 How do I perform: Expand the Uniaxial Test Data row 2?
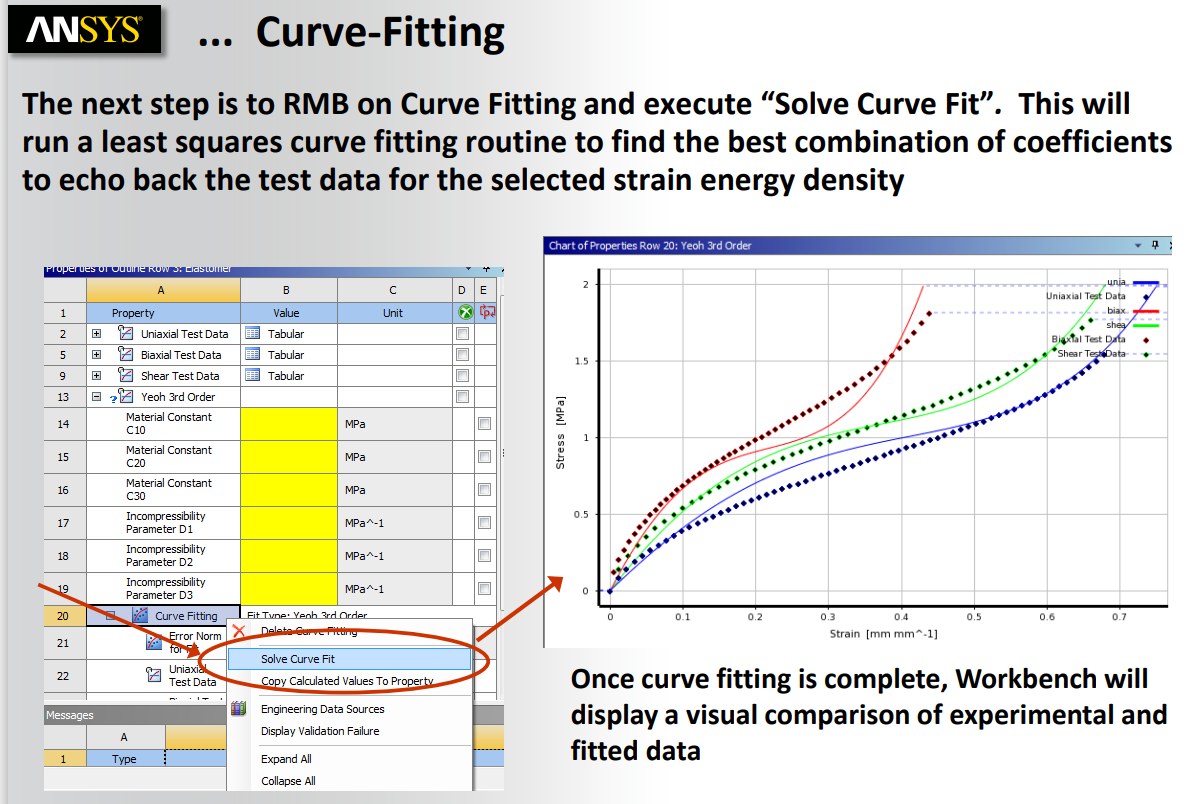97,334
